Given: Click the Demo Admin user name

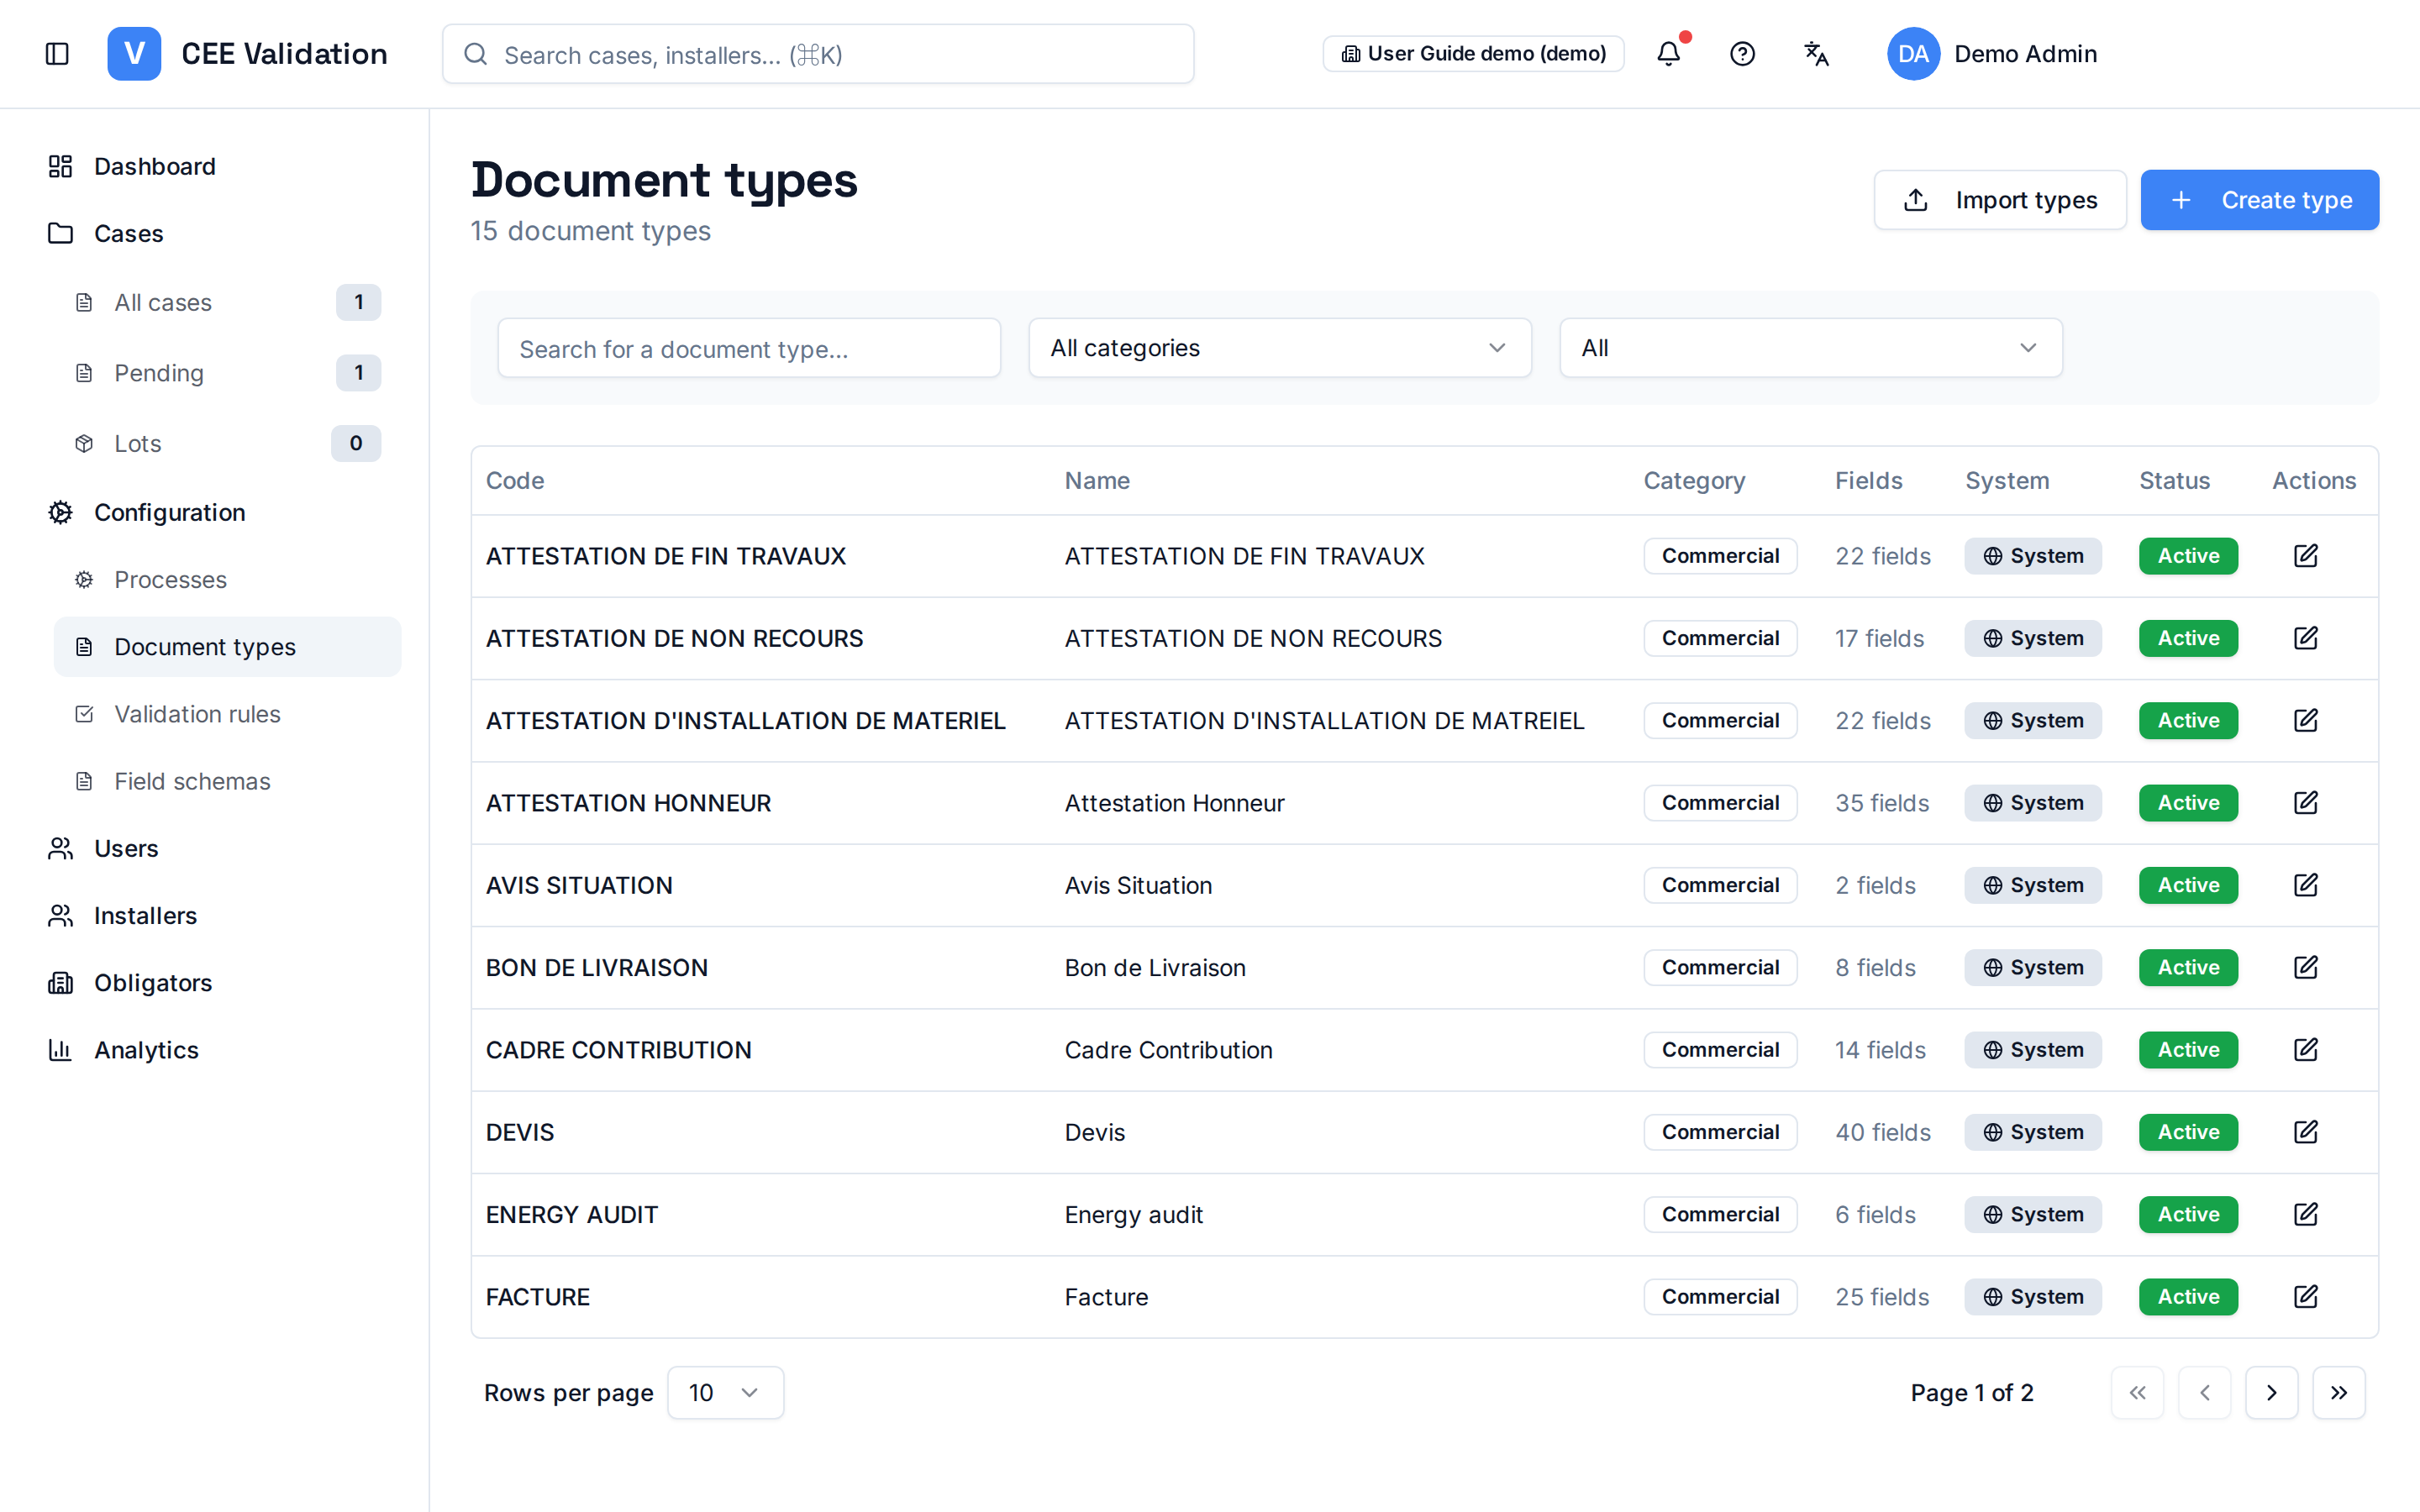Looking at the screenshot, I should pos(2025,54).
